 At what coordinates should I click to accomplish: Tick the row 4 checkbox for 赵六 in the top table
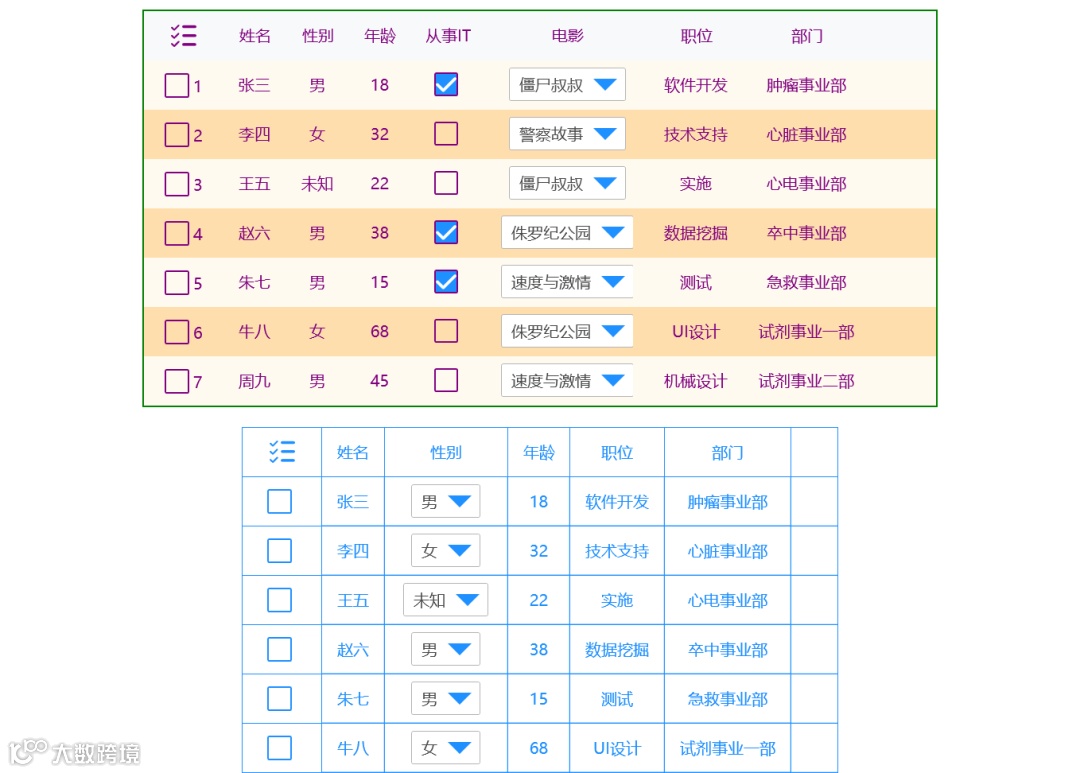pyautogui.click(x=176, y=233)
